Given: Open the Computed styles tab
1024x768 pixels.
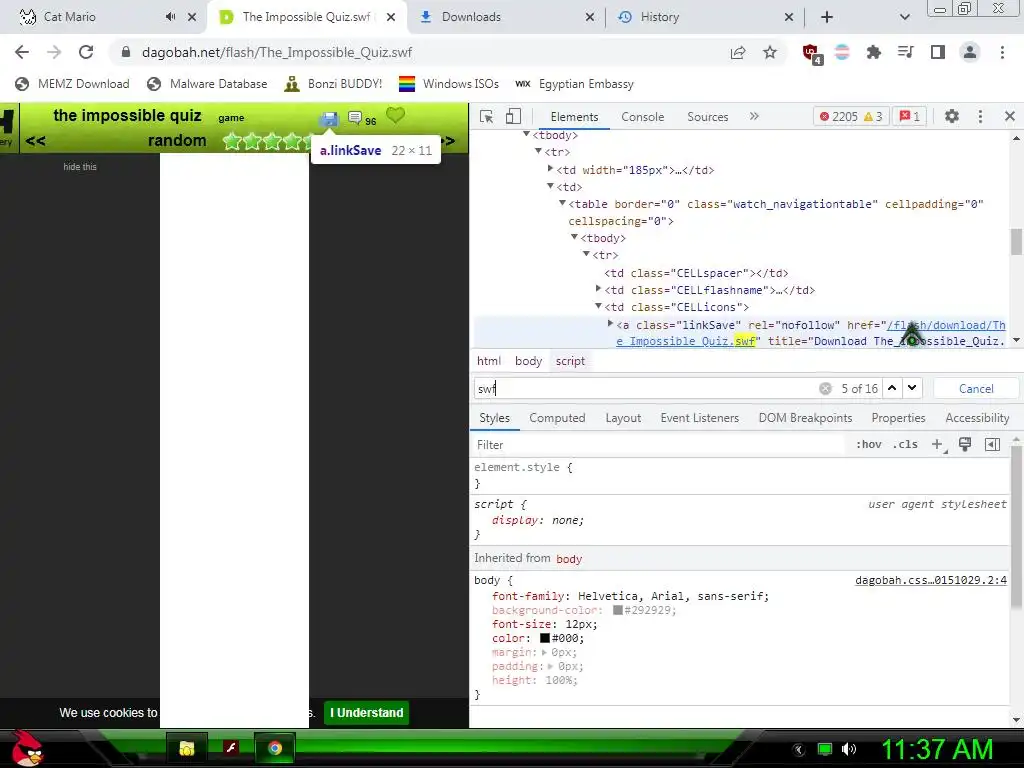Looking at the screenshot, I should [557, 418].
